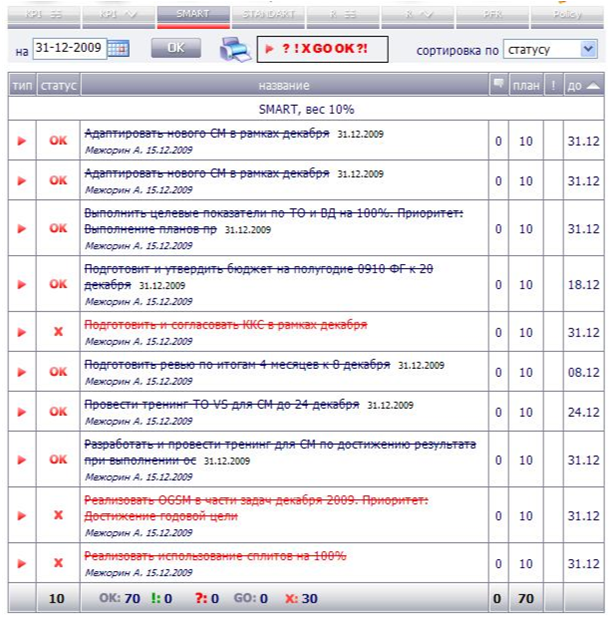This screenshot has height=617, width=611.
Task: Click the printer icon to print the list
Action: click(x=235, y=49)
